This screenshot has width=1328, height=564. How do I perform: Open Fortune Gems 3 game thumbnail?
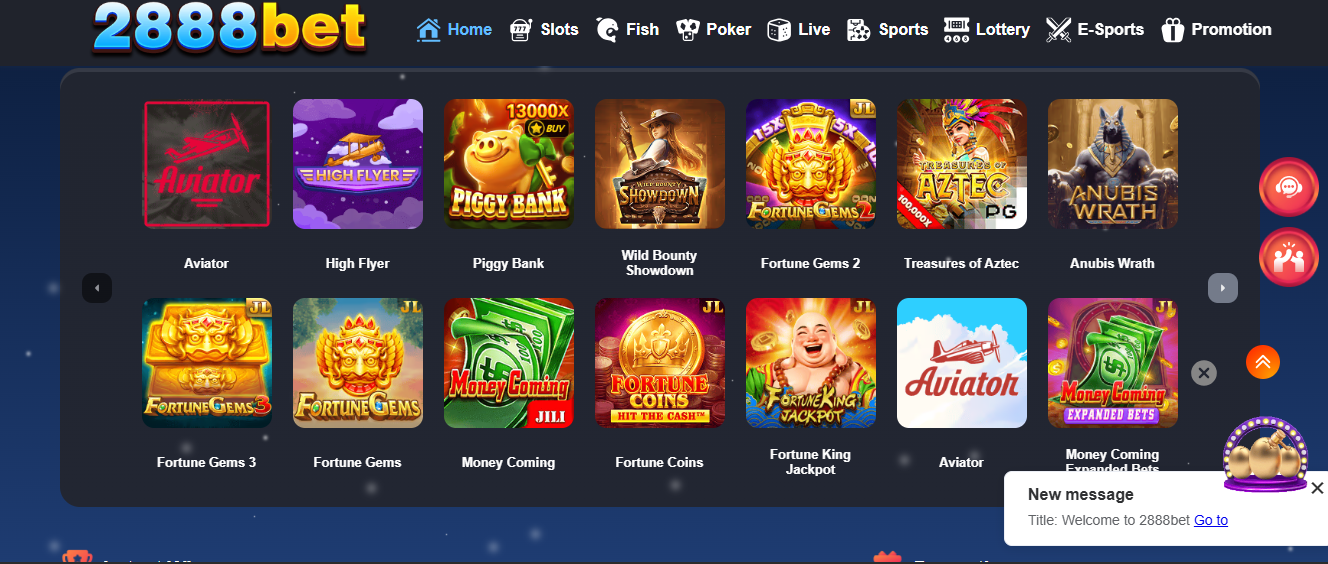(207, 363)
